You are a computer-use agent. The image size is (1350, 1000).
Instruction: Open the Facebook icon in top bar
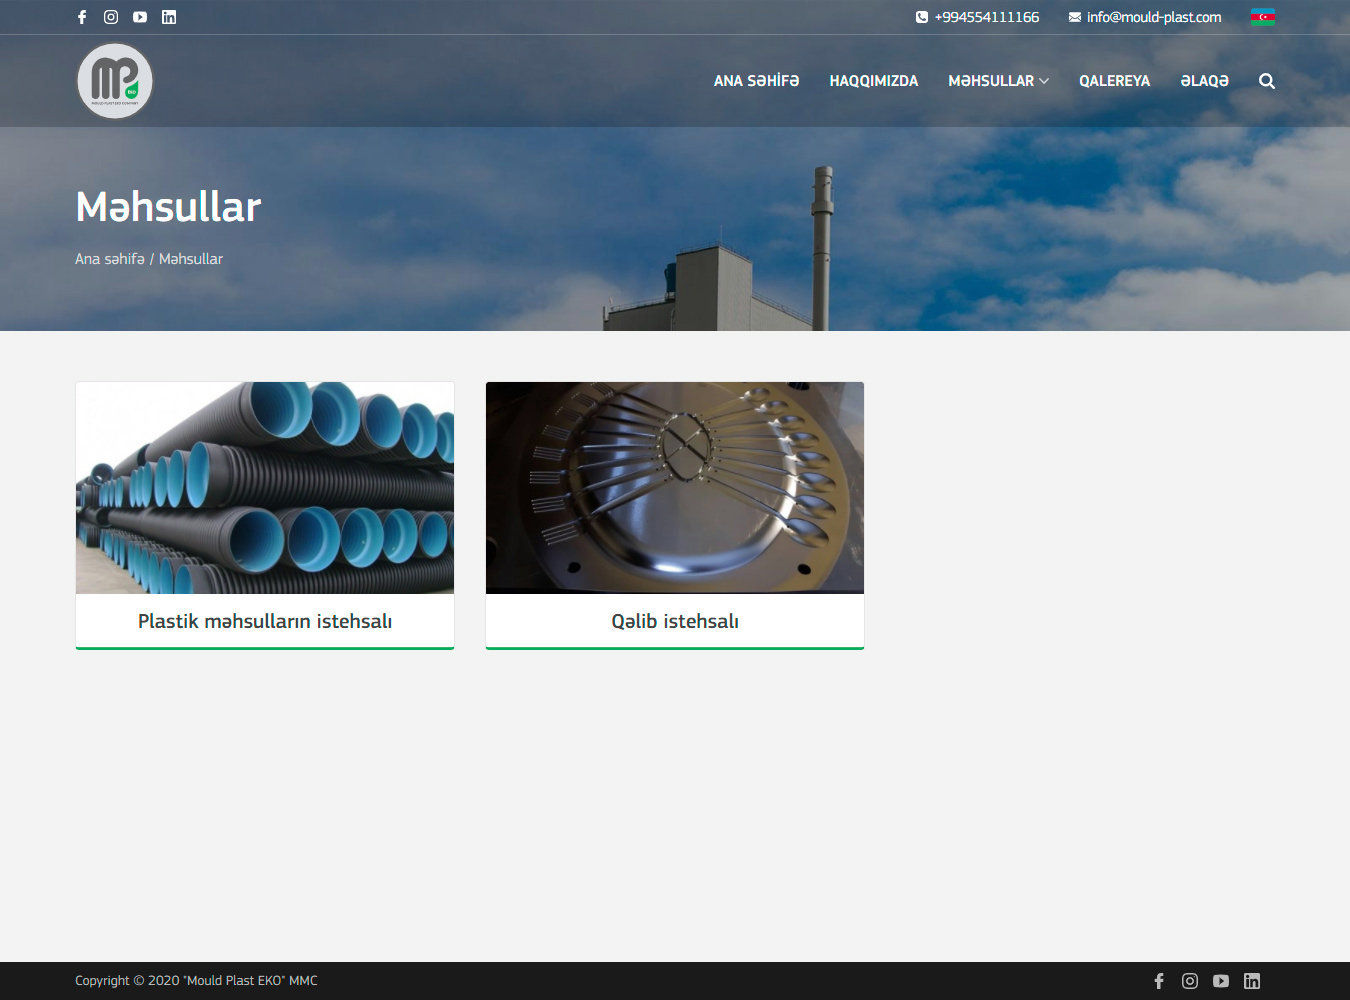pyautogui.click(x=82, y=17)
